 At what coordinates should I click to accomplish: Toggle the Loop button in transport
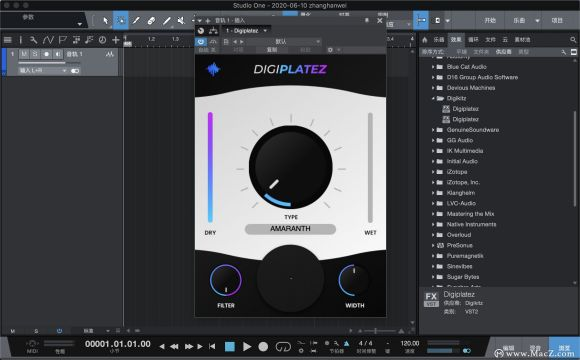[x=283, y=347]
